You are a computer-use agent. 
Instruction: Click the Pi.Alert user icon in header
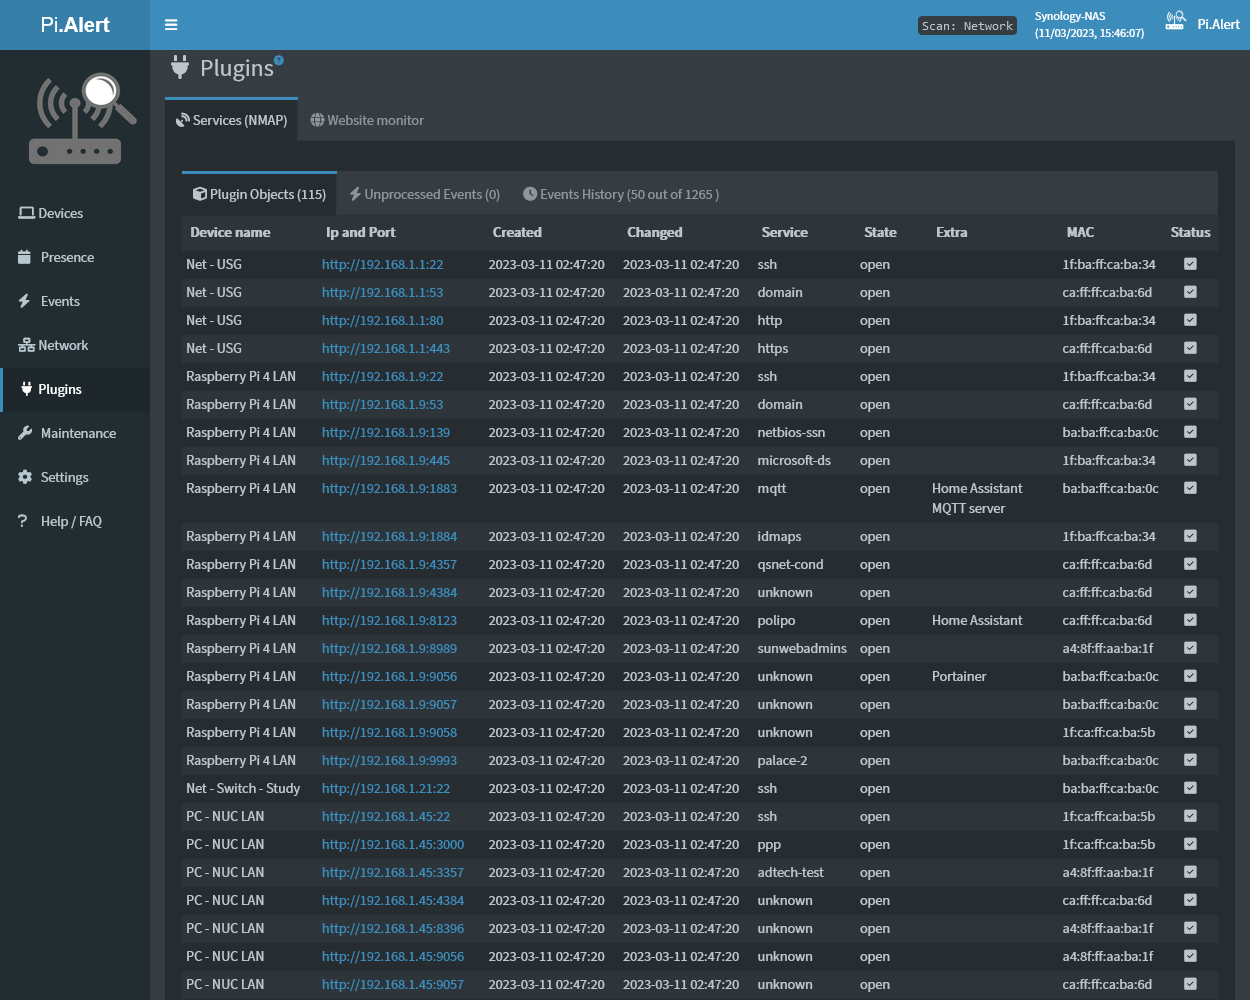(1176, 21)
